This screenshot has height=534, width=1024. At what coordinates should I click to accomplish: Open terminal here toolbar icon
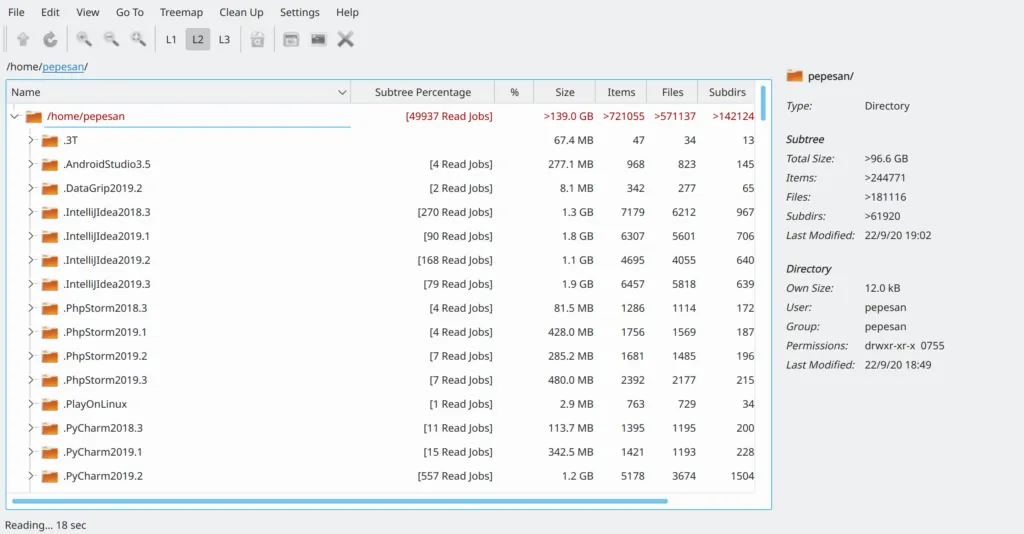point(318,40)
